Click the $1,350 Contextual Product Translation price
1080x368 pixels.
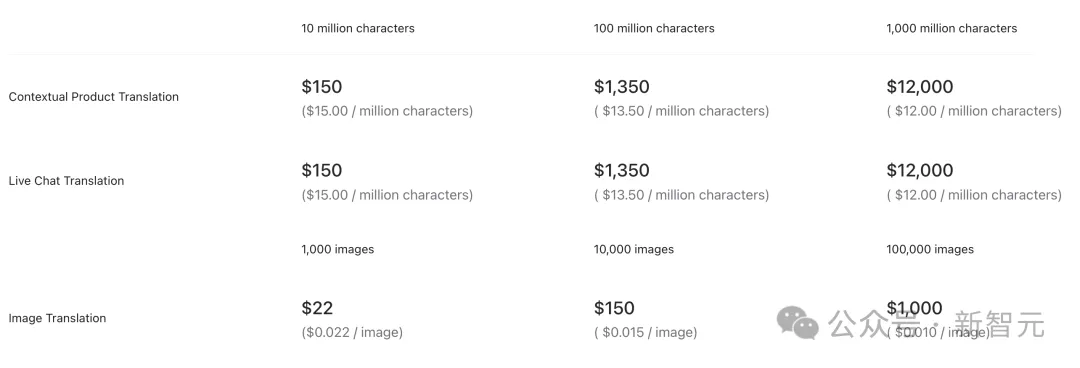tap(622, 87)
